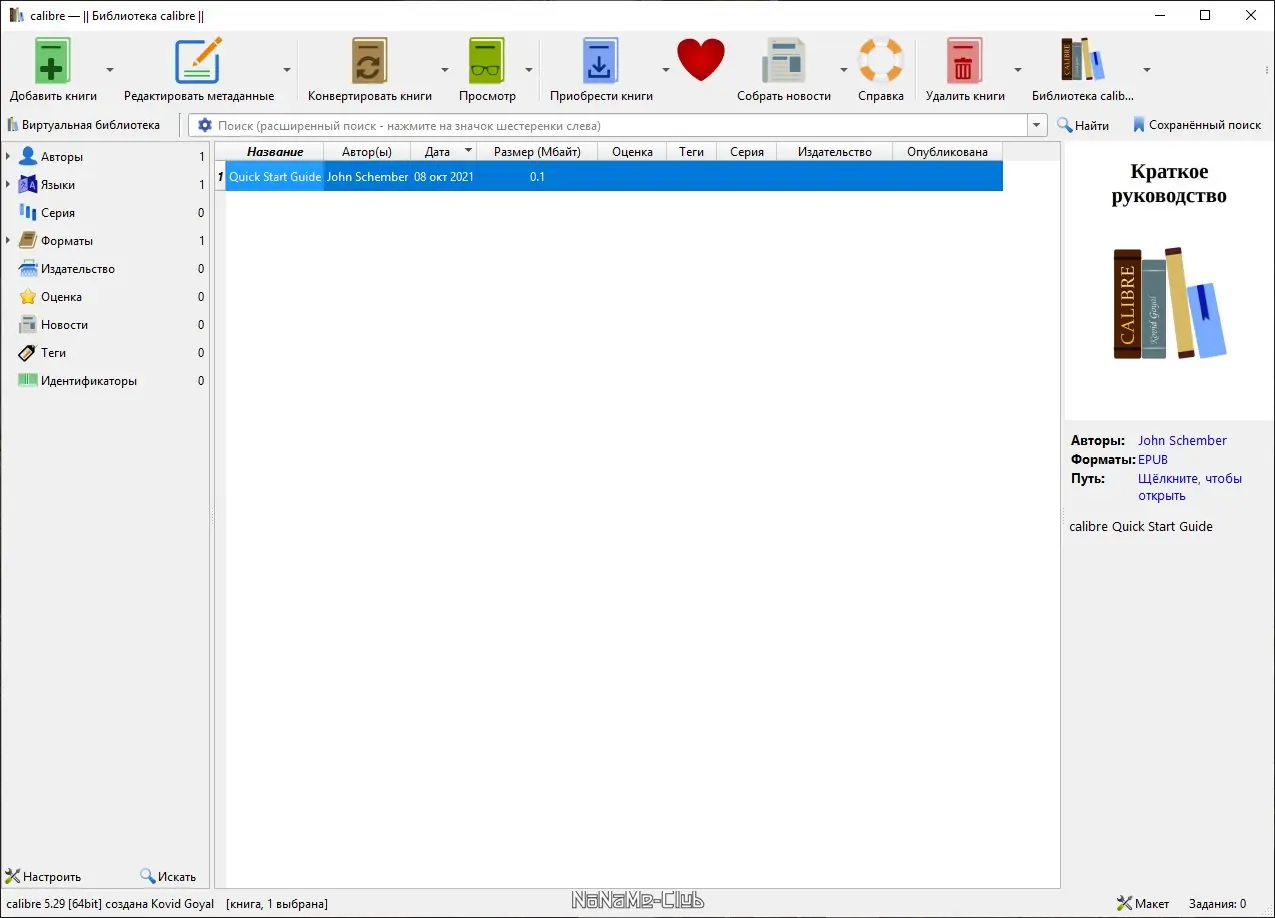
Task: Open the EPUB format link
Action: click(x=1153, y=460)
